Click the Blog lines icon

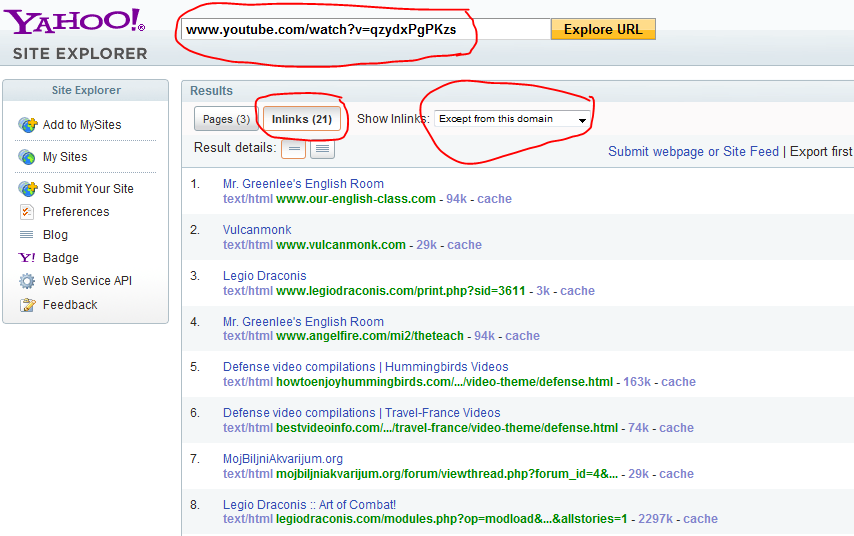(26, 235)
